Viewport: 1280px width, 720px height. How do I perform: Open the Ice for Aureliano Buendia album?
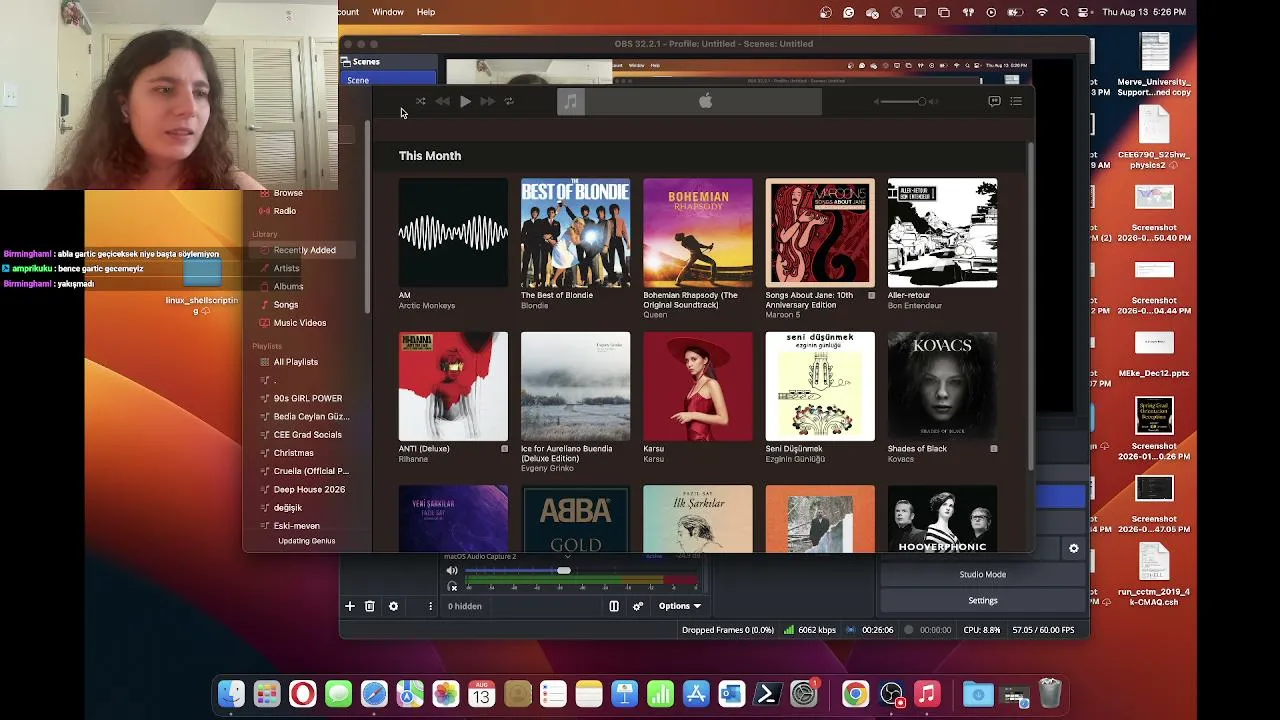point(575,386)
